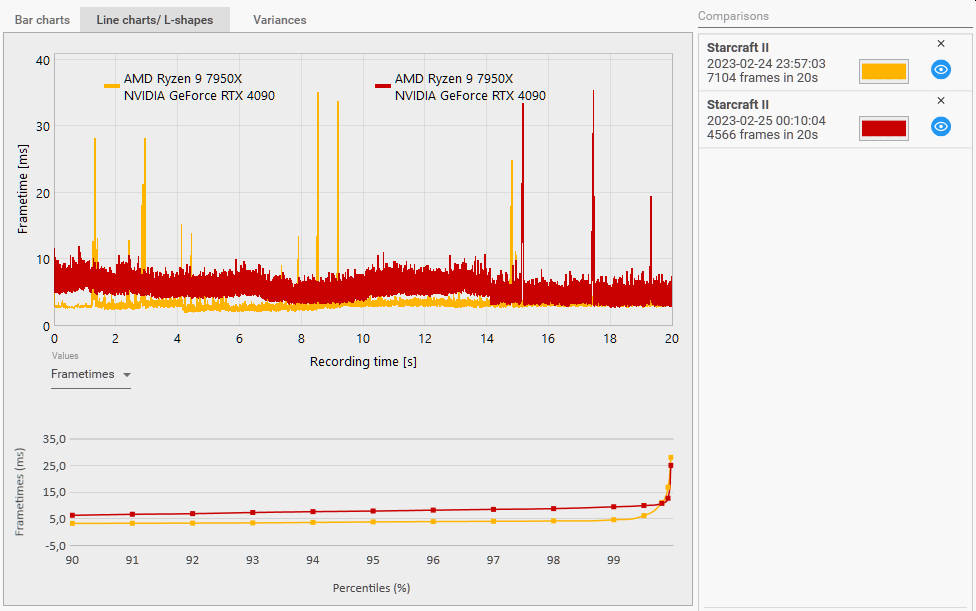Click the Comparisons panel header
Image resolution: width=976 pixels, height=611 pixels.
coord(733,16)
